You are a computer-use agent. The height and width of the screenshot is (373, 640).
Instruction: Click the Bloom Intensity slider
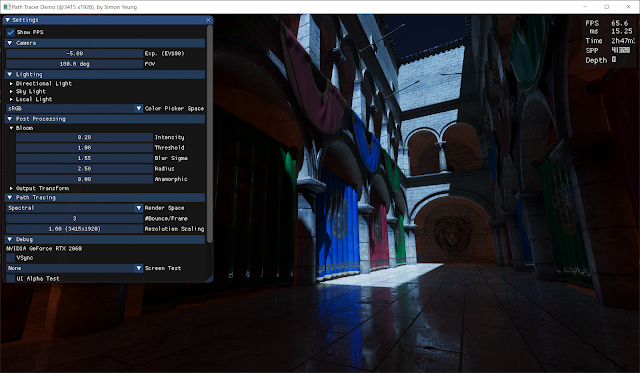pos(84,138)
